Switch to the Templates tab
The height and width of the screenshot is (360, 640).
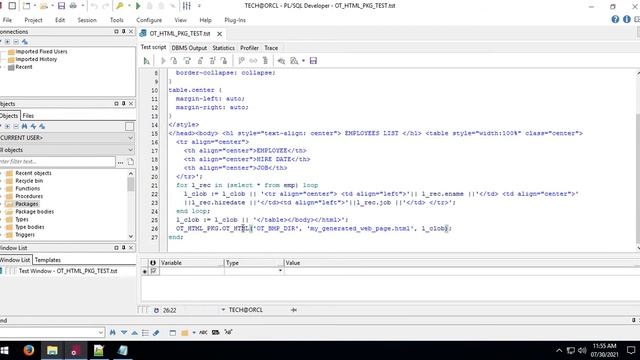[48, 260]
